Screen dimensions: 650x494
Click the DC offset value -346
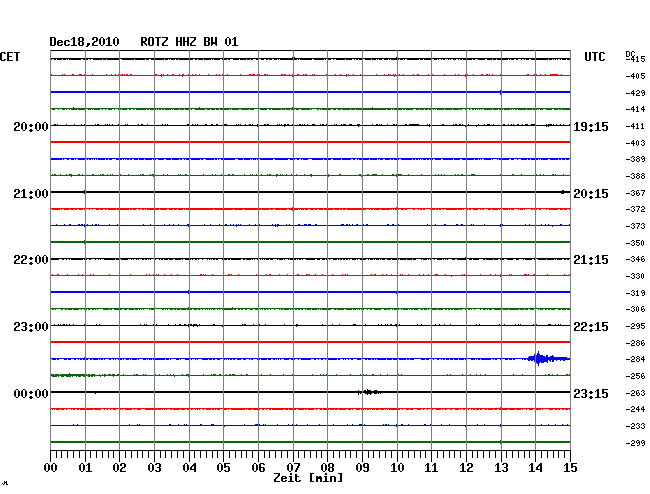point(635,259)
